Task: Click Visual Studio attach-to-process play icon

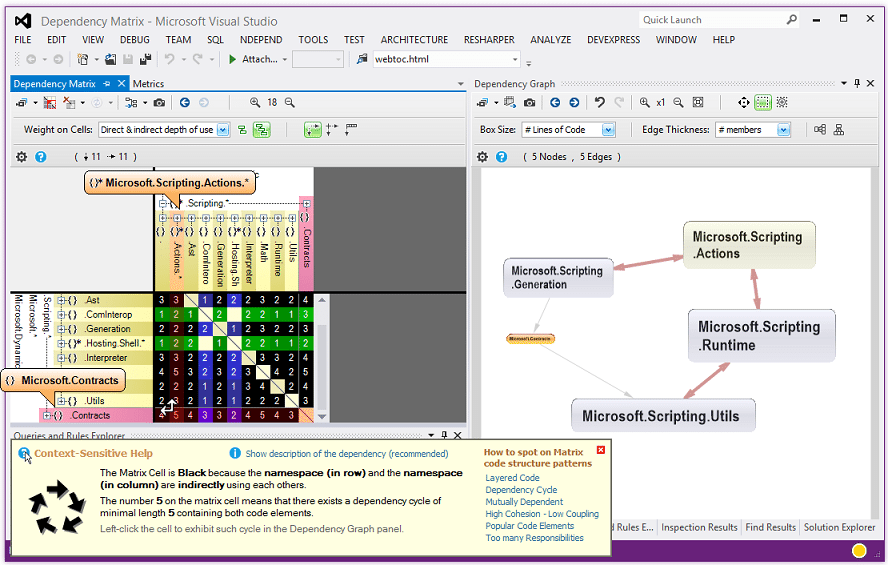Action: 232,59
